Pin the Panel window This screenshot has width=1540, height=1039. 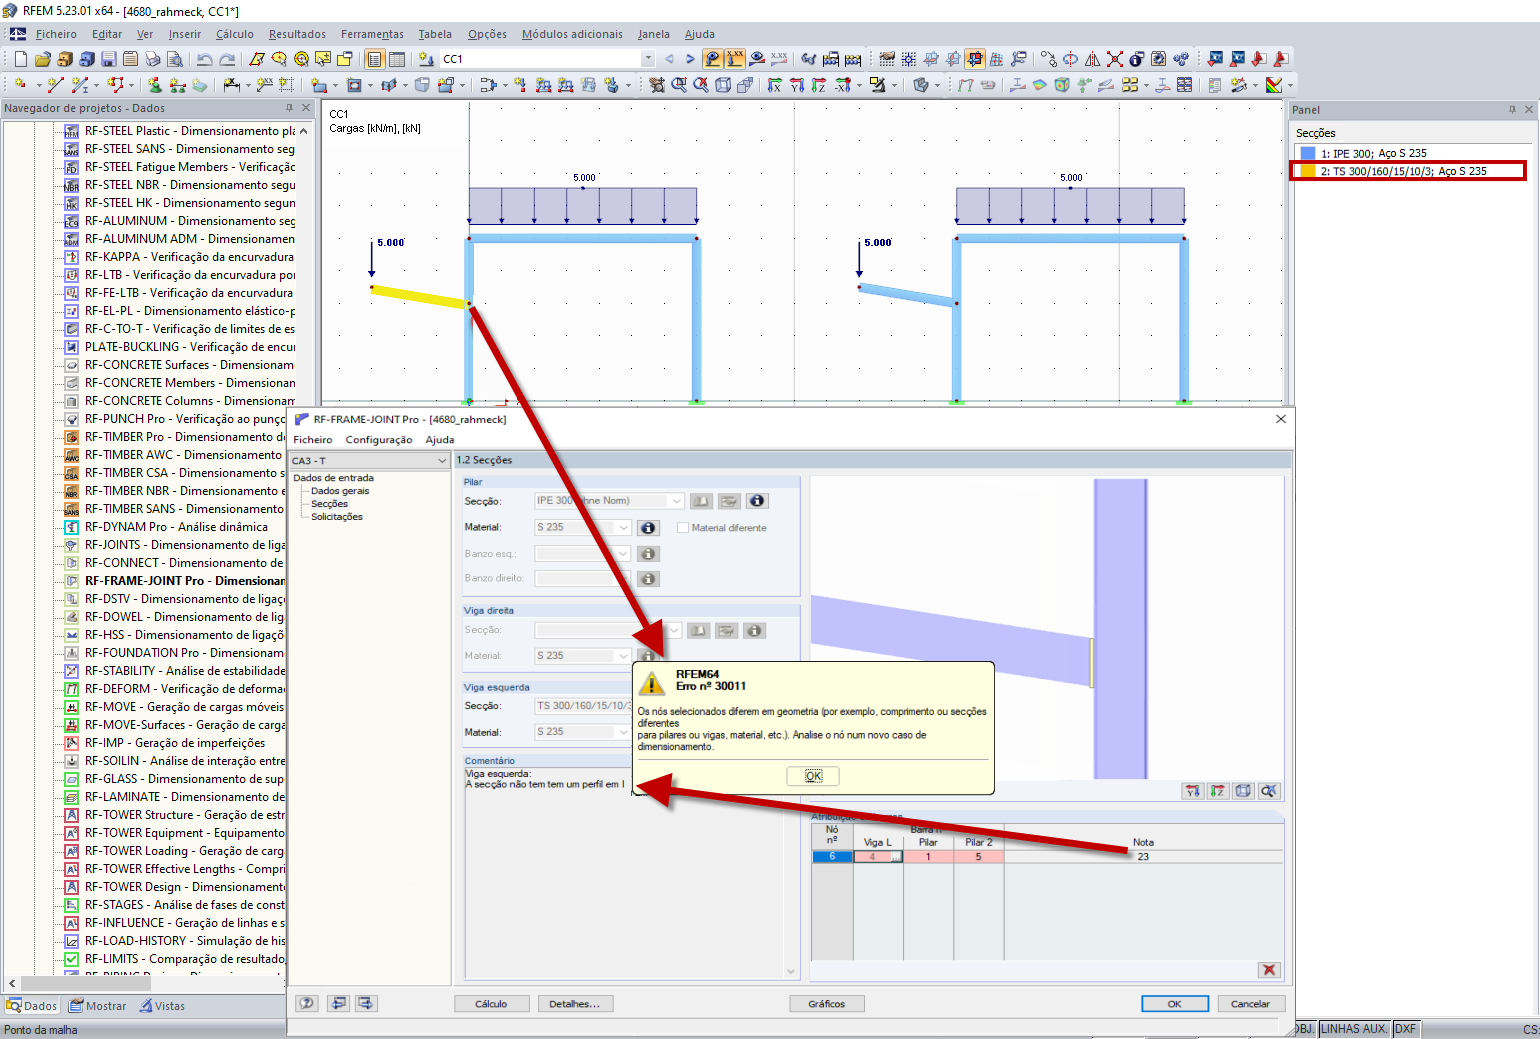point(1512,109)
